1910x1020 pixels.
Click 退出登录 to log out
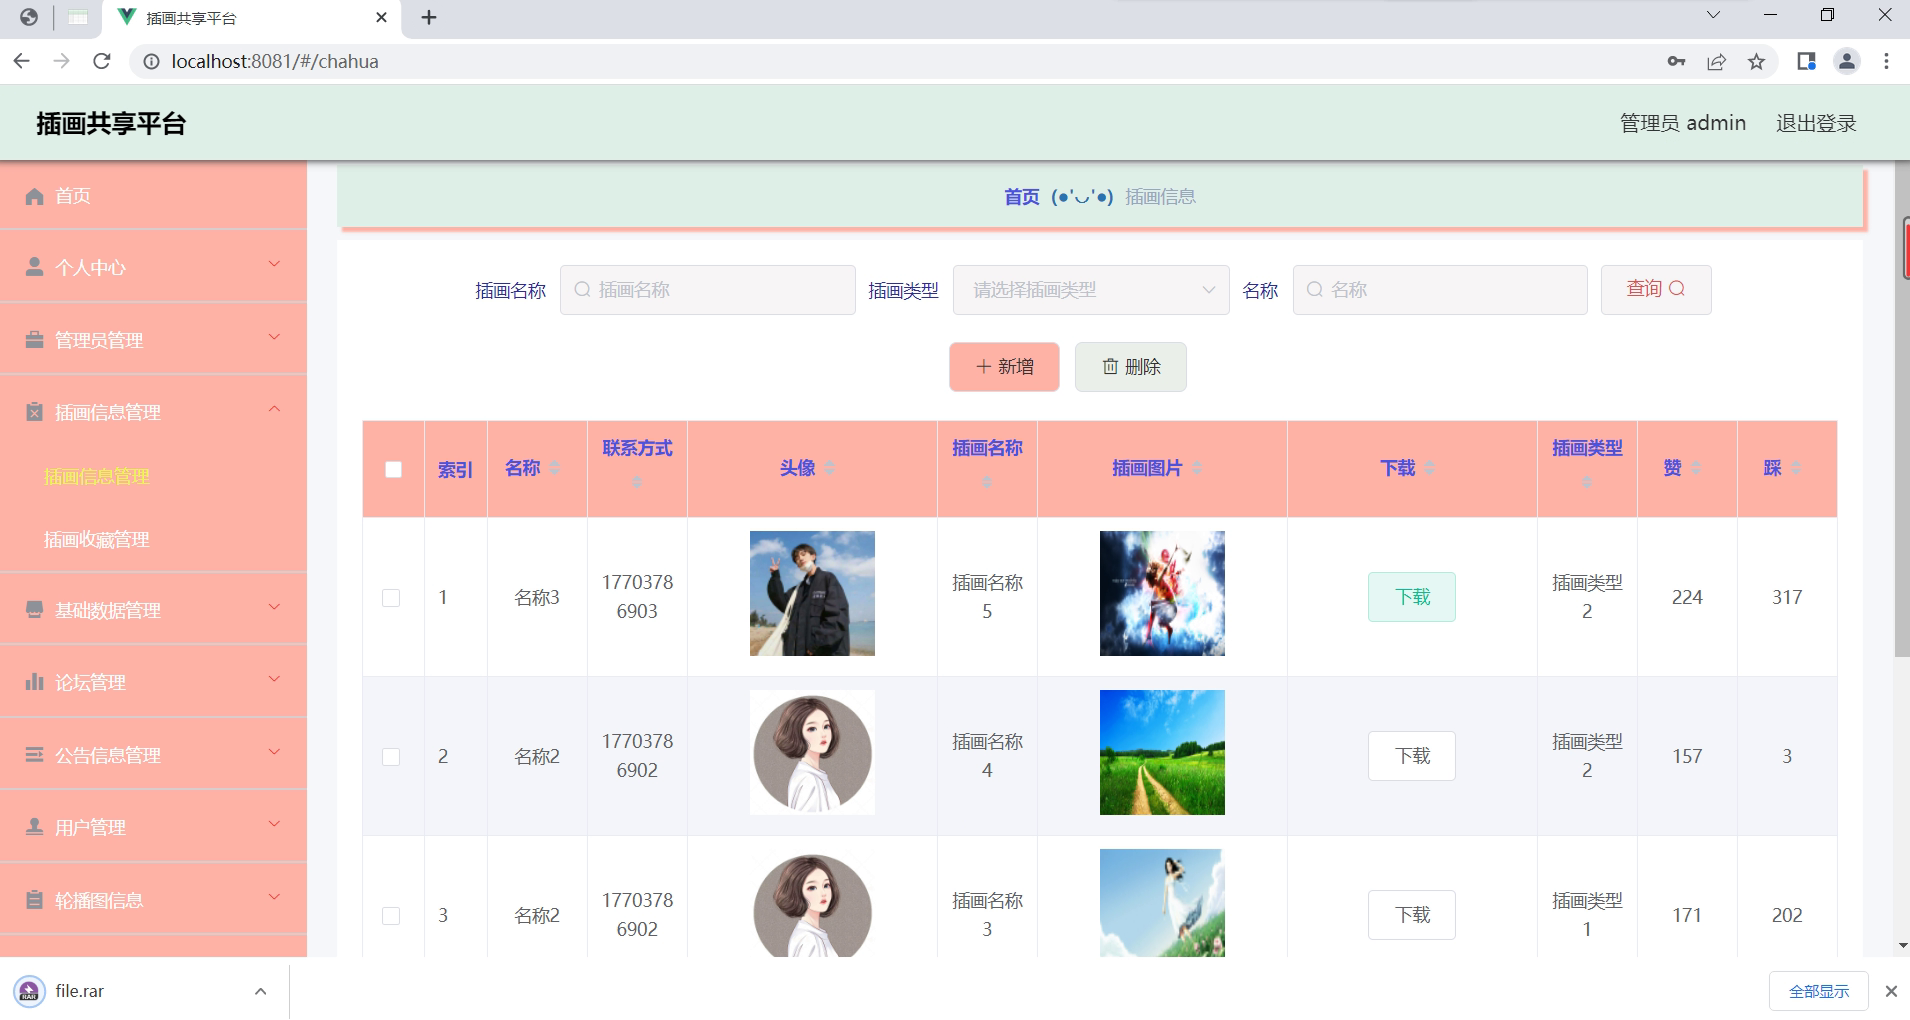click(x=1815, y=123)
